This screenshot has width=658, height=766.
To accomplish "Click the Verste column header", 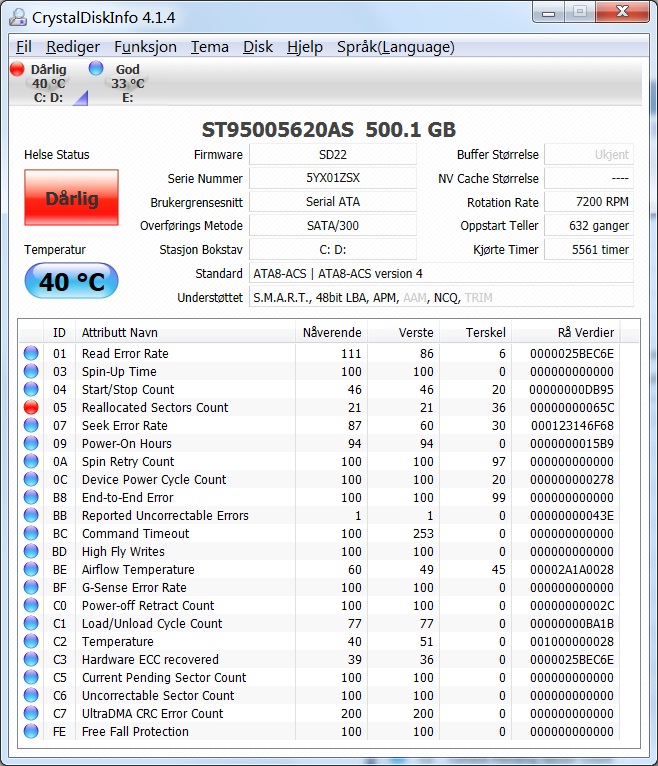I will tap(403, 332).
